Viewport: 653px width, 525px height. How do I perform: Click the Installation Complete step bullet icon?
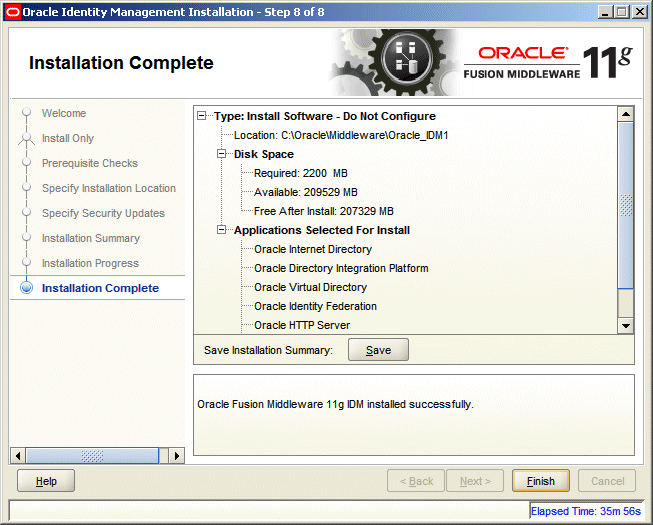tap(26, 288)
